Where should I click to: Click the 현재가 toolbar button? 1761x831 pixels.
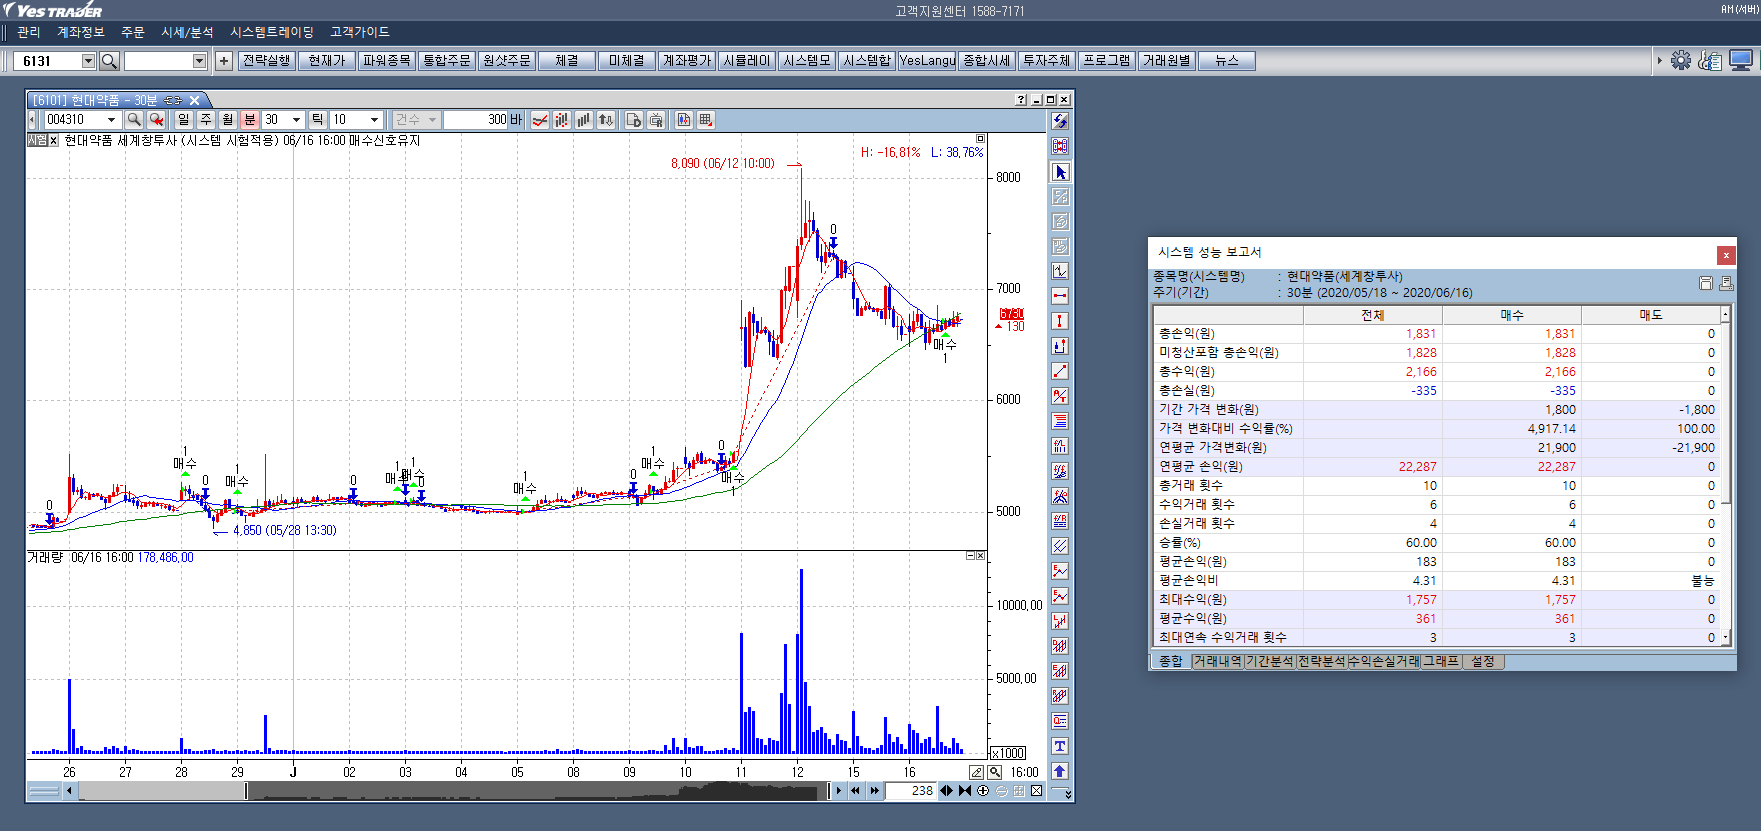pos(326,61)
